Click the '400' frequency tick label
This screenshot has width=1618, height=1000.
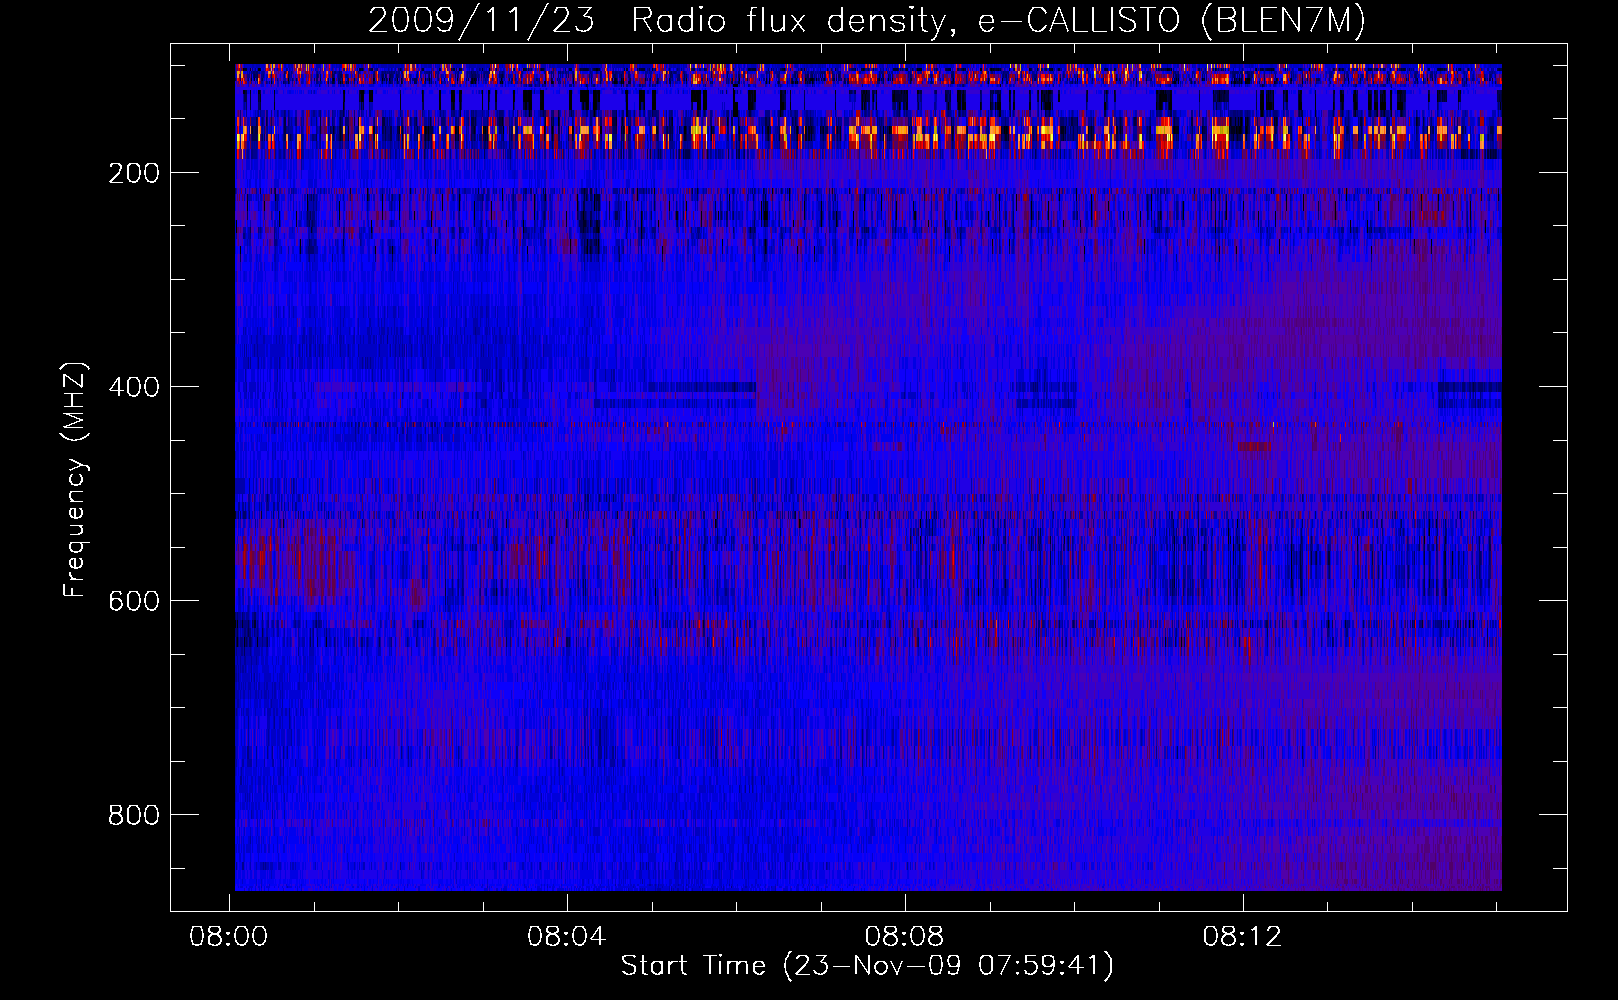[134, 387]
